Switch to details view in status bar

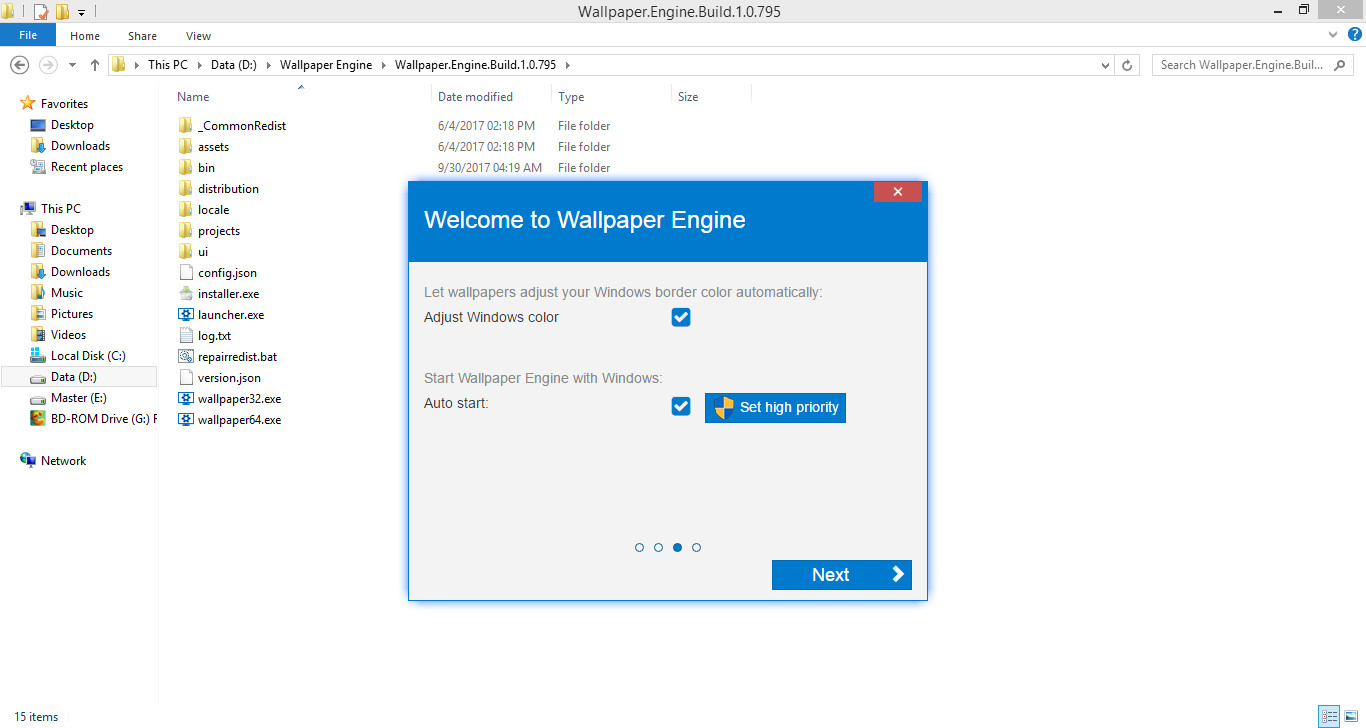pyautogui.click(x=1329, y=716)
